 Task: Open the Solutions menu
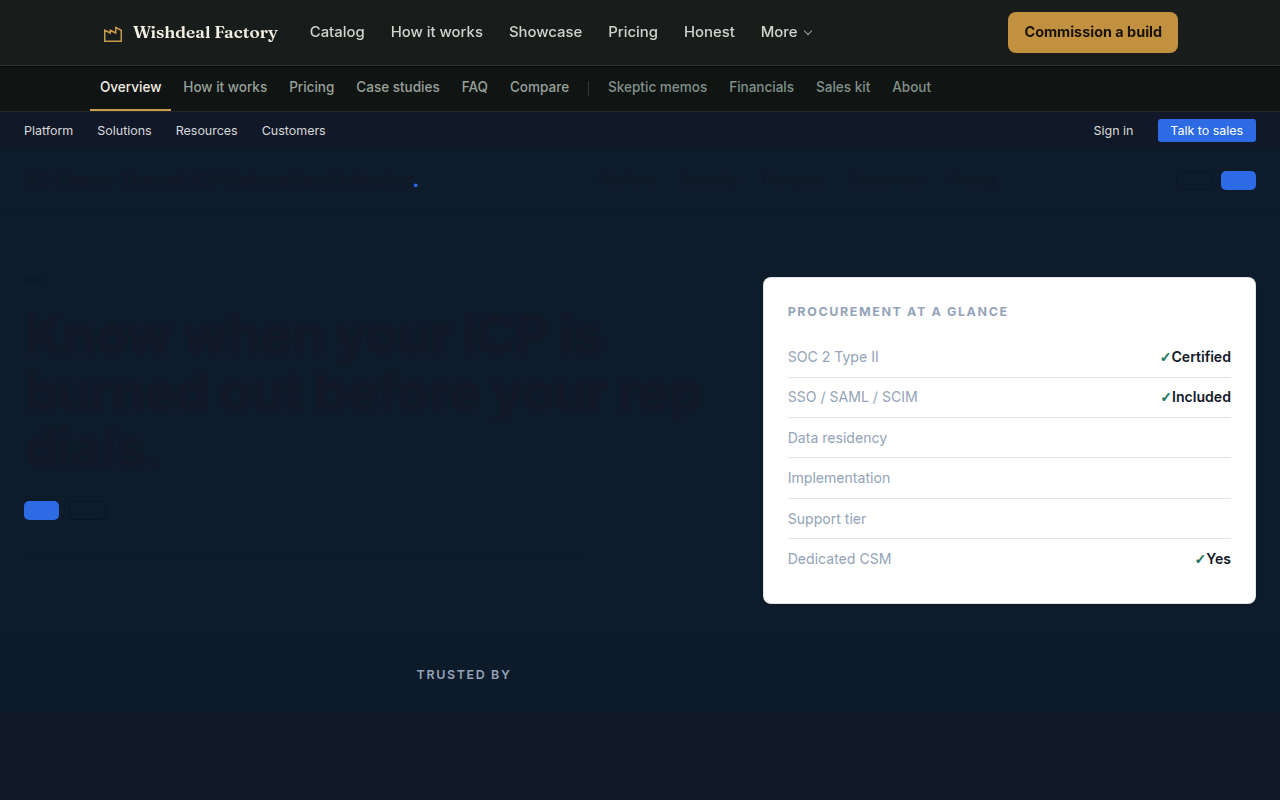point(124,131)
